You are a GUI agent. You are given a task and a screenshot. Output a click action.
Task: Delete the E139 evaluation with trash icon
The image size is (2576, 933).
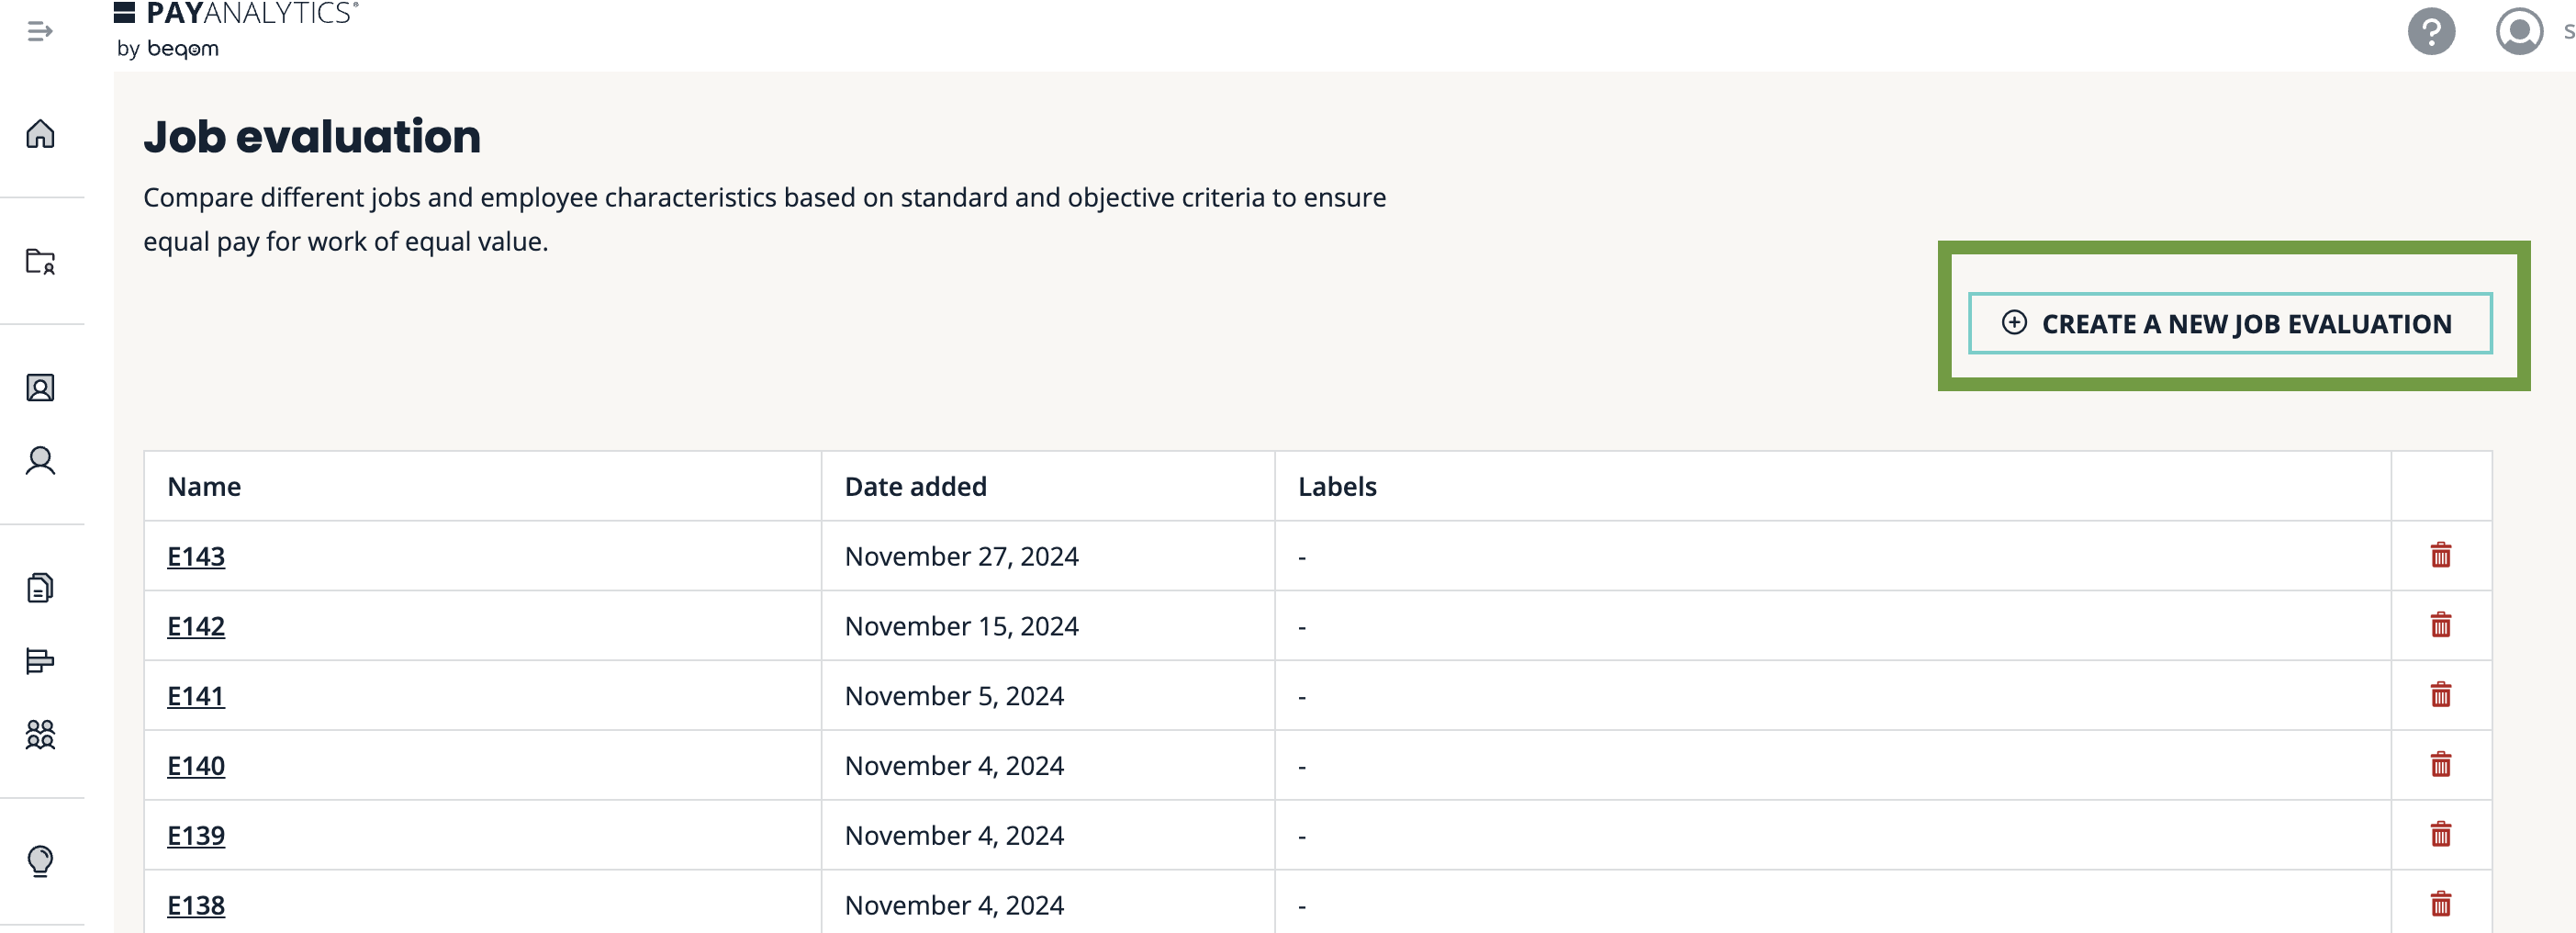tap(2440, 835)
